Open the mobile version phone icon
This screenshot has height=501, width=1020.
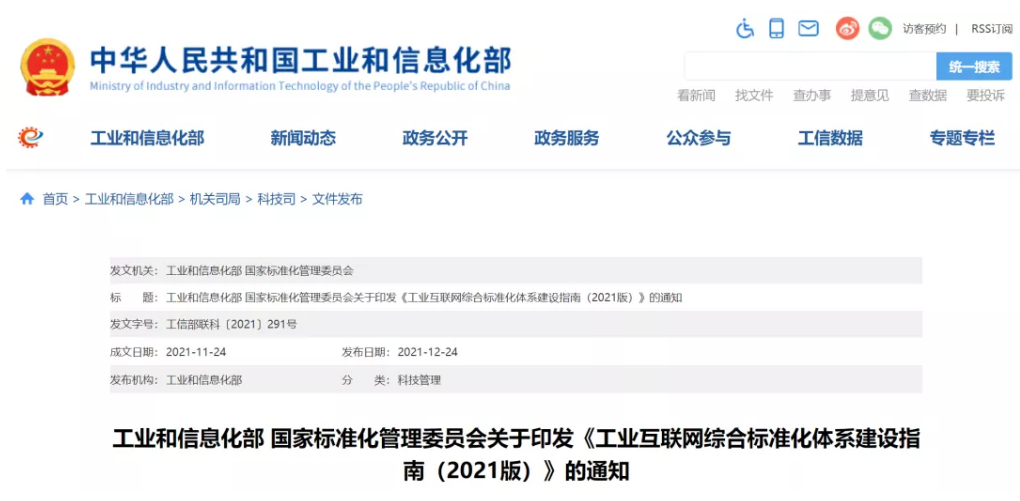click(x=776, y=29)
